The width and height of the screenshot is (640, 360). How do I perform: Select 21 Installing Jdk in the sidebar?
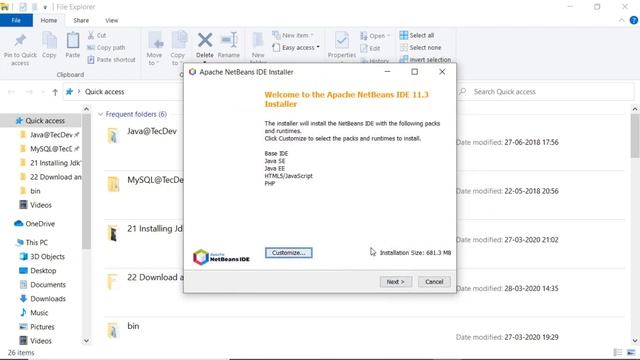tap(50, 163)
